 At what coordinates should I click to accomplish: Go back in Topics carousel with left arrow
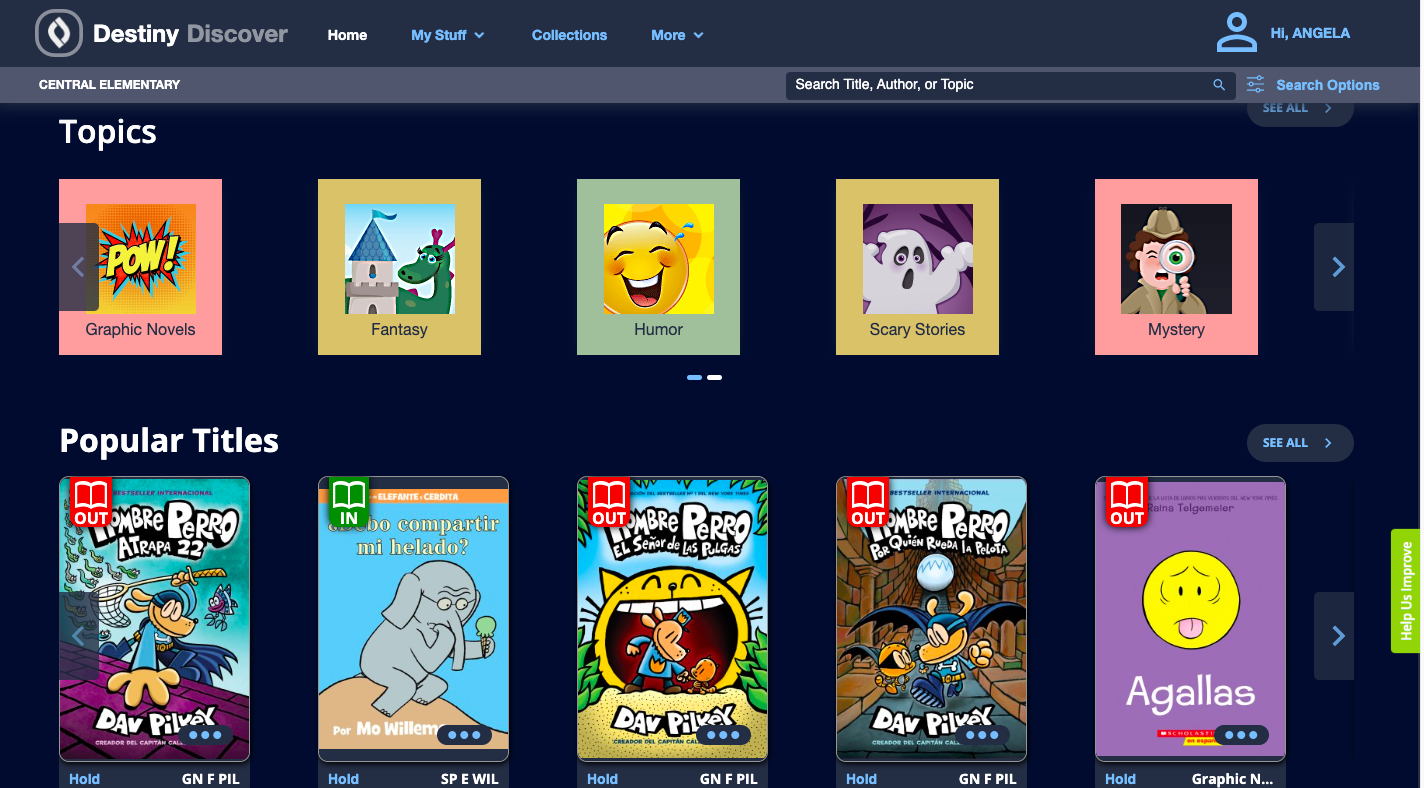pos(79,267)
